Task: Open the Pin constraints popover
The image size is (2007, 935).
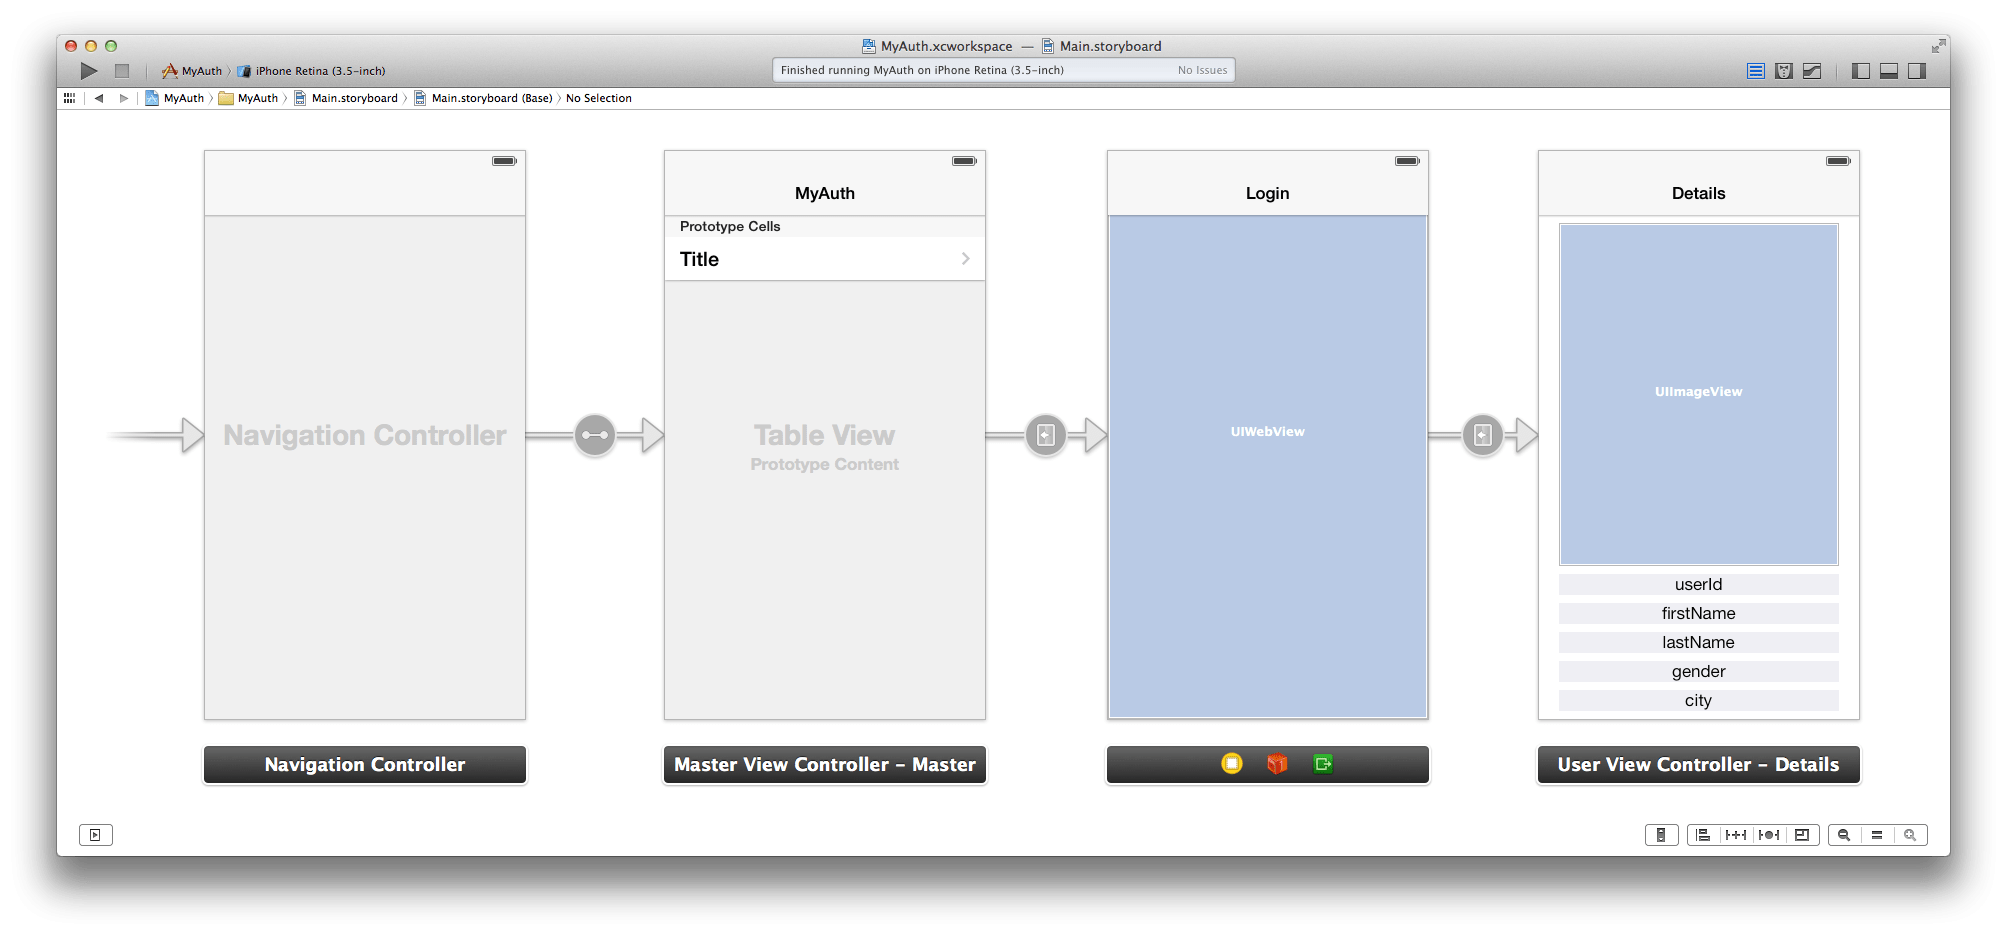Action: coord(1736,834)
